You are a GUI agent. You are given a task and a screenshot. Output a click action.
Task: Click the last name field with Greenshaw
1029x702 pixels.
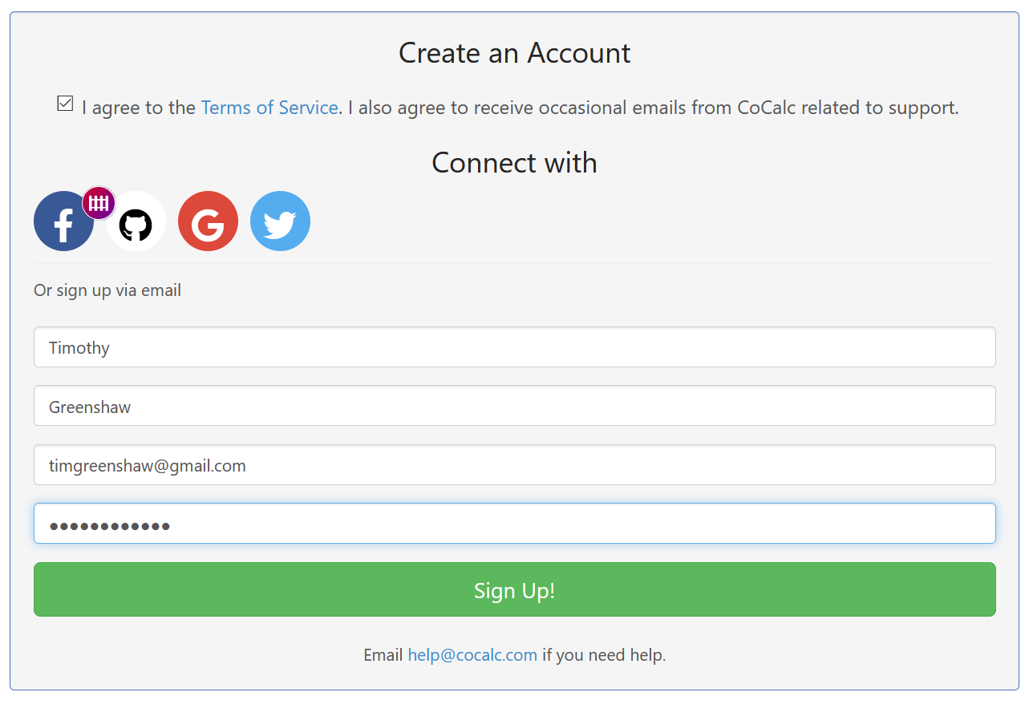tap(514, 406)
